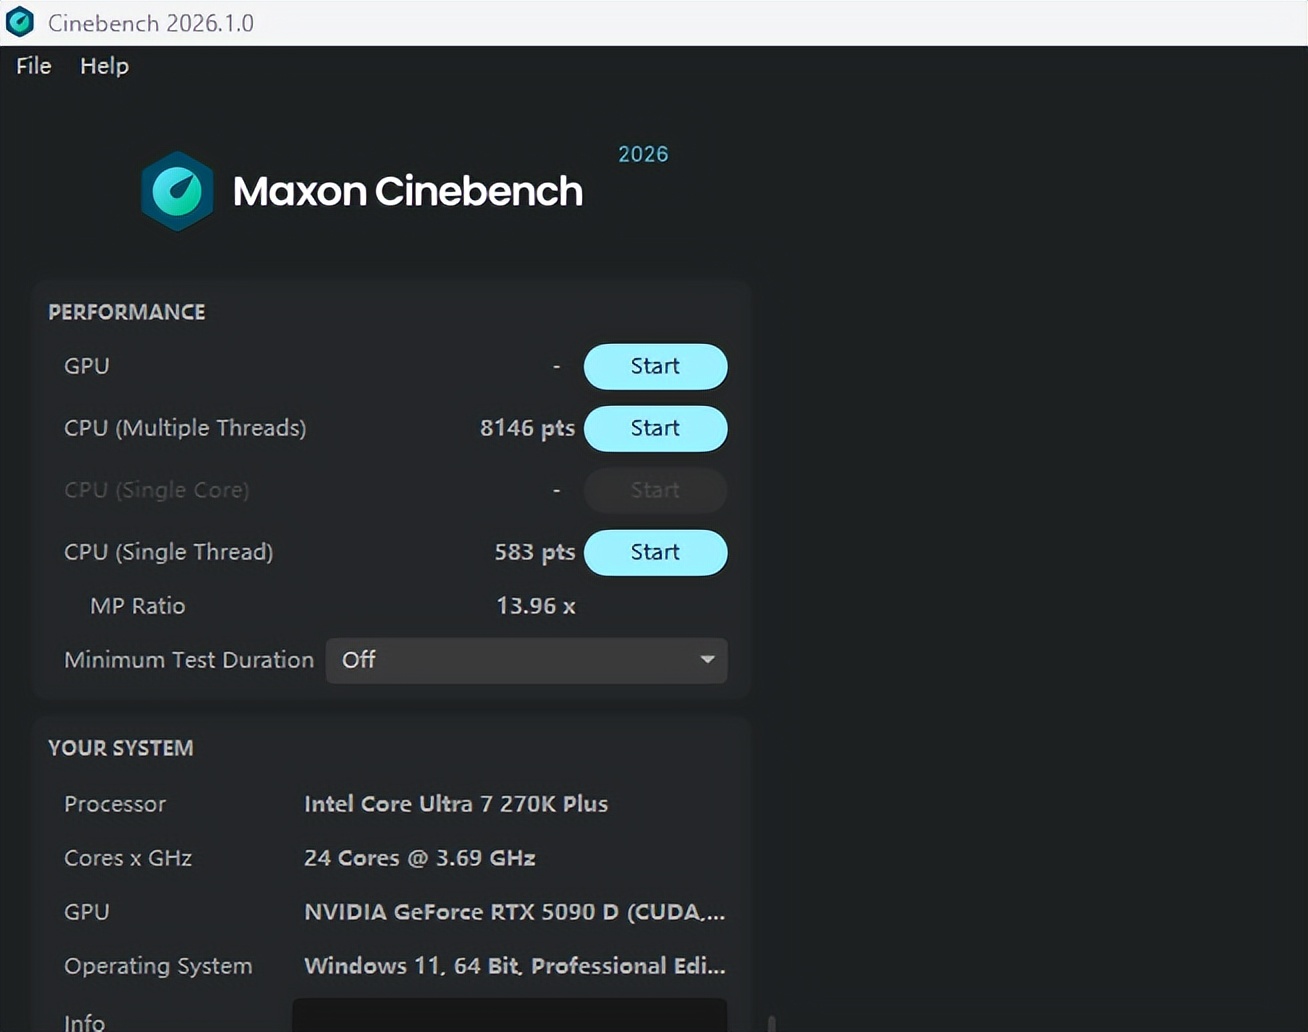Start the CPU Multiple Threads benchmark
1308x1032 pixels.
[x=655, y=428]
